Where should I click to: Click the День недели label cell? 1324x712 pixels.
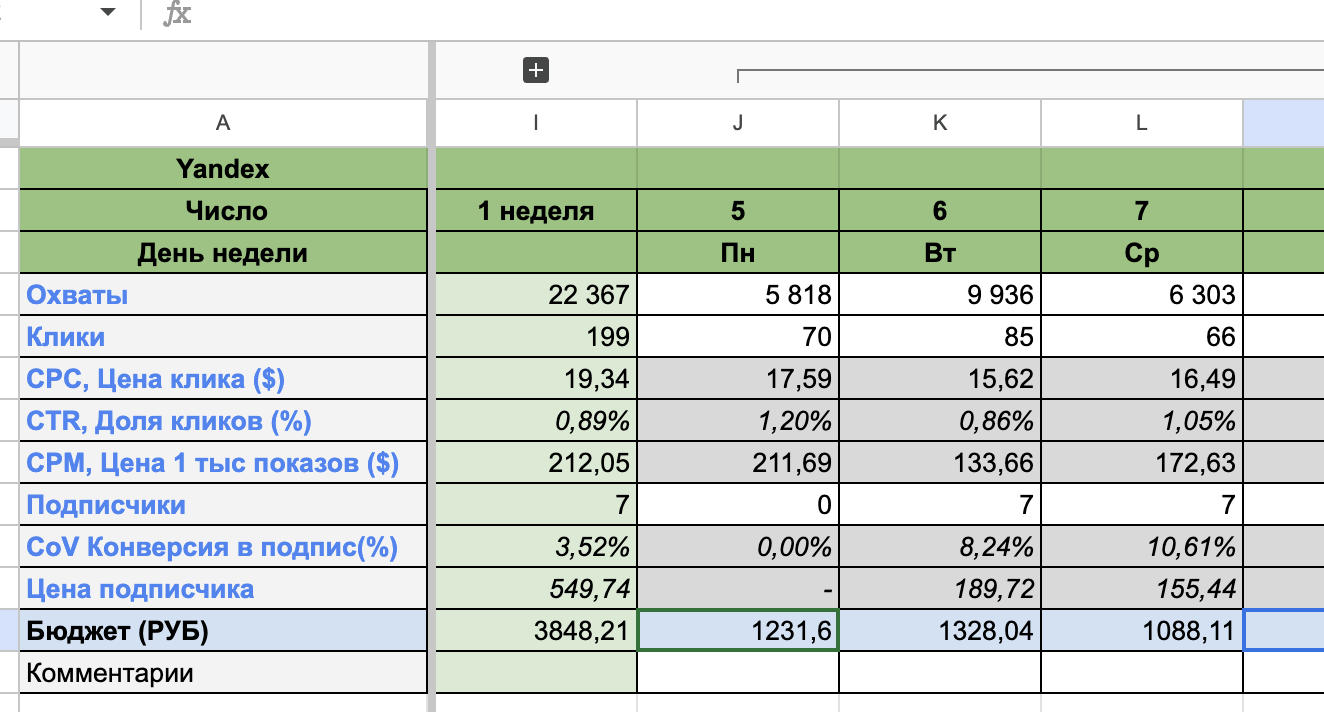pyautogui.click(x=223, y=253)
